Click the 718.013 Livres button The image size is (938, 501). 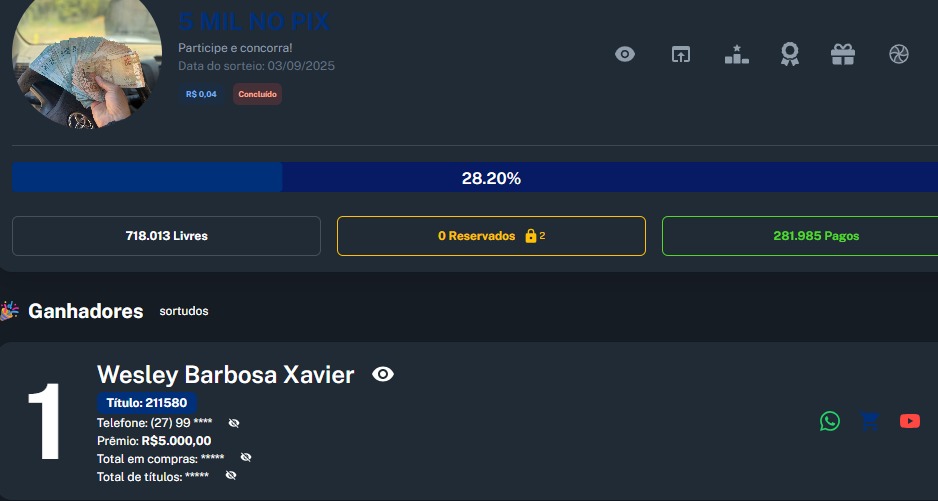pos(166,236)
